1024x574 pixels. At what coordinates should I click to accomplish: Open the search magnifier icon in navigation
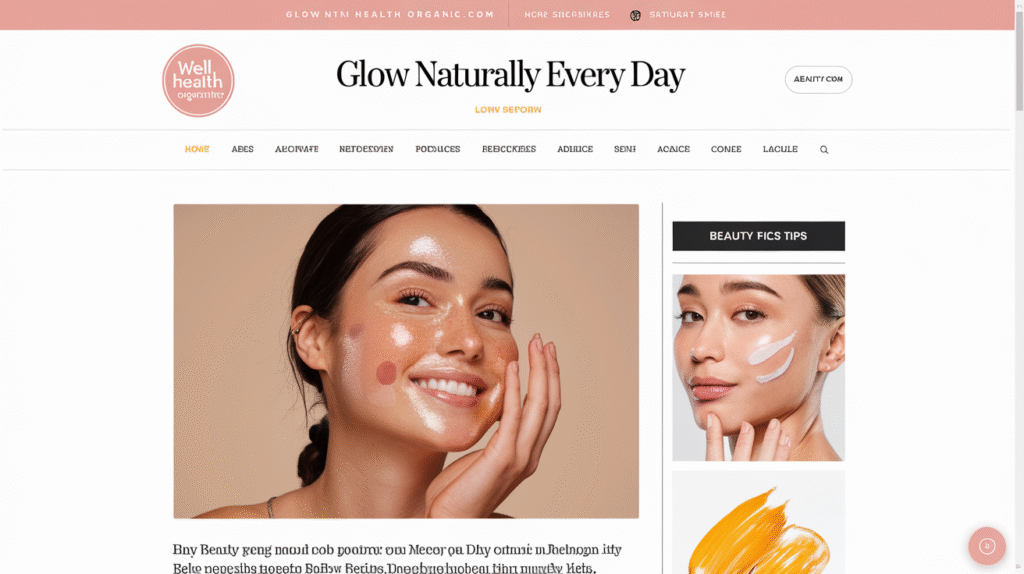[824, 150]
